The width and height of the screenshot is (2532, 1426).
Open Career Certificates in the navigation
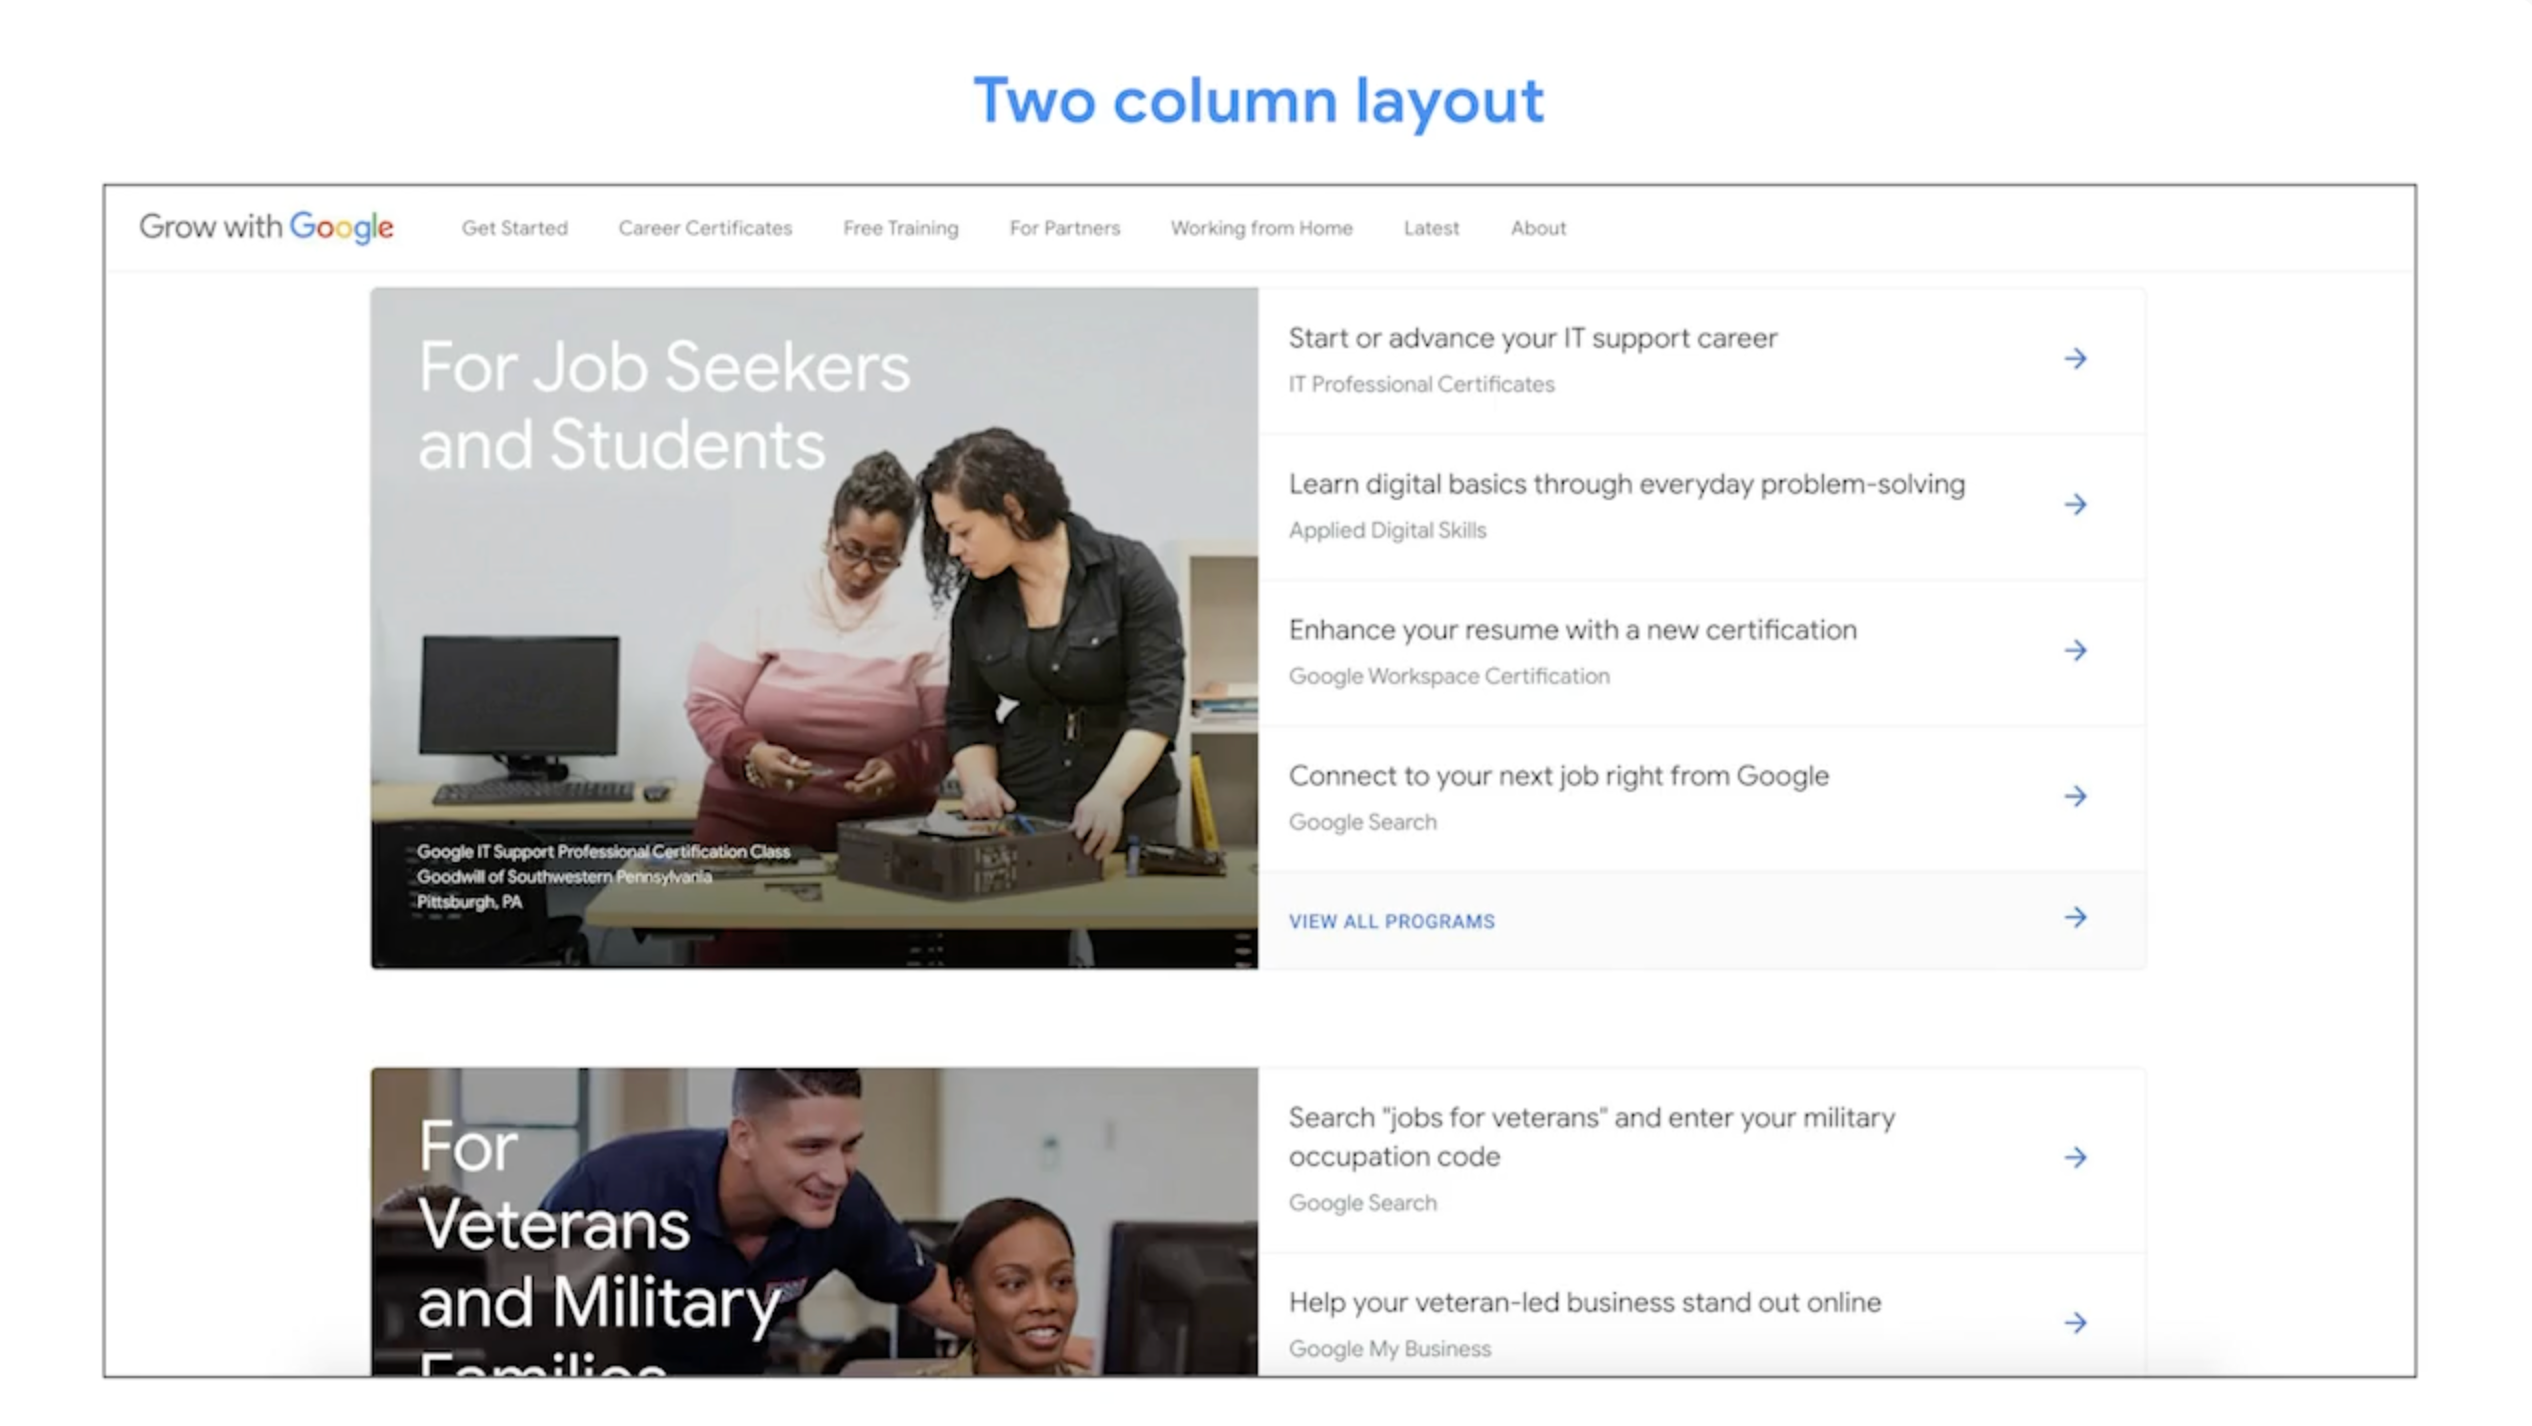705,228
